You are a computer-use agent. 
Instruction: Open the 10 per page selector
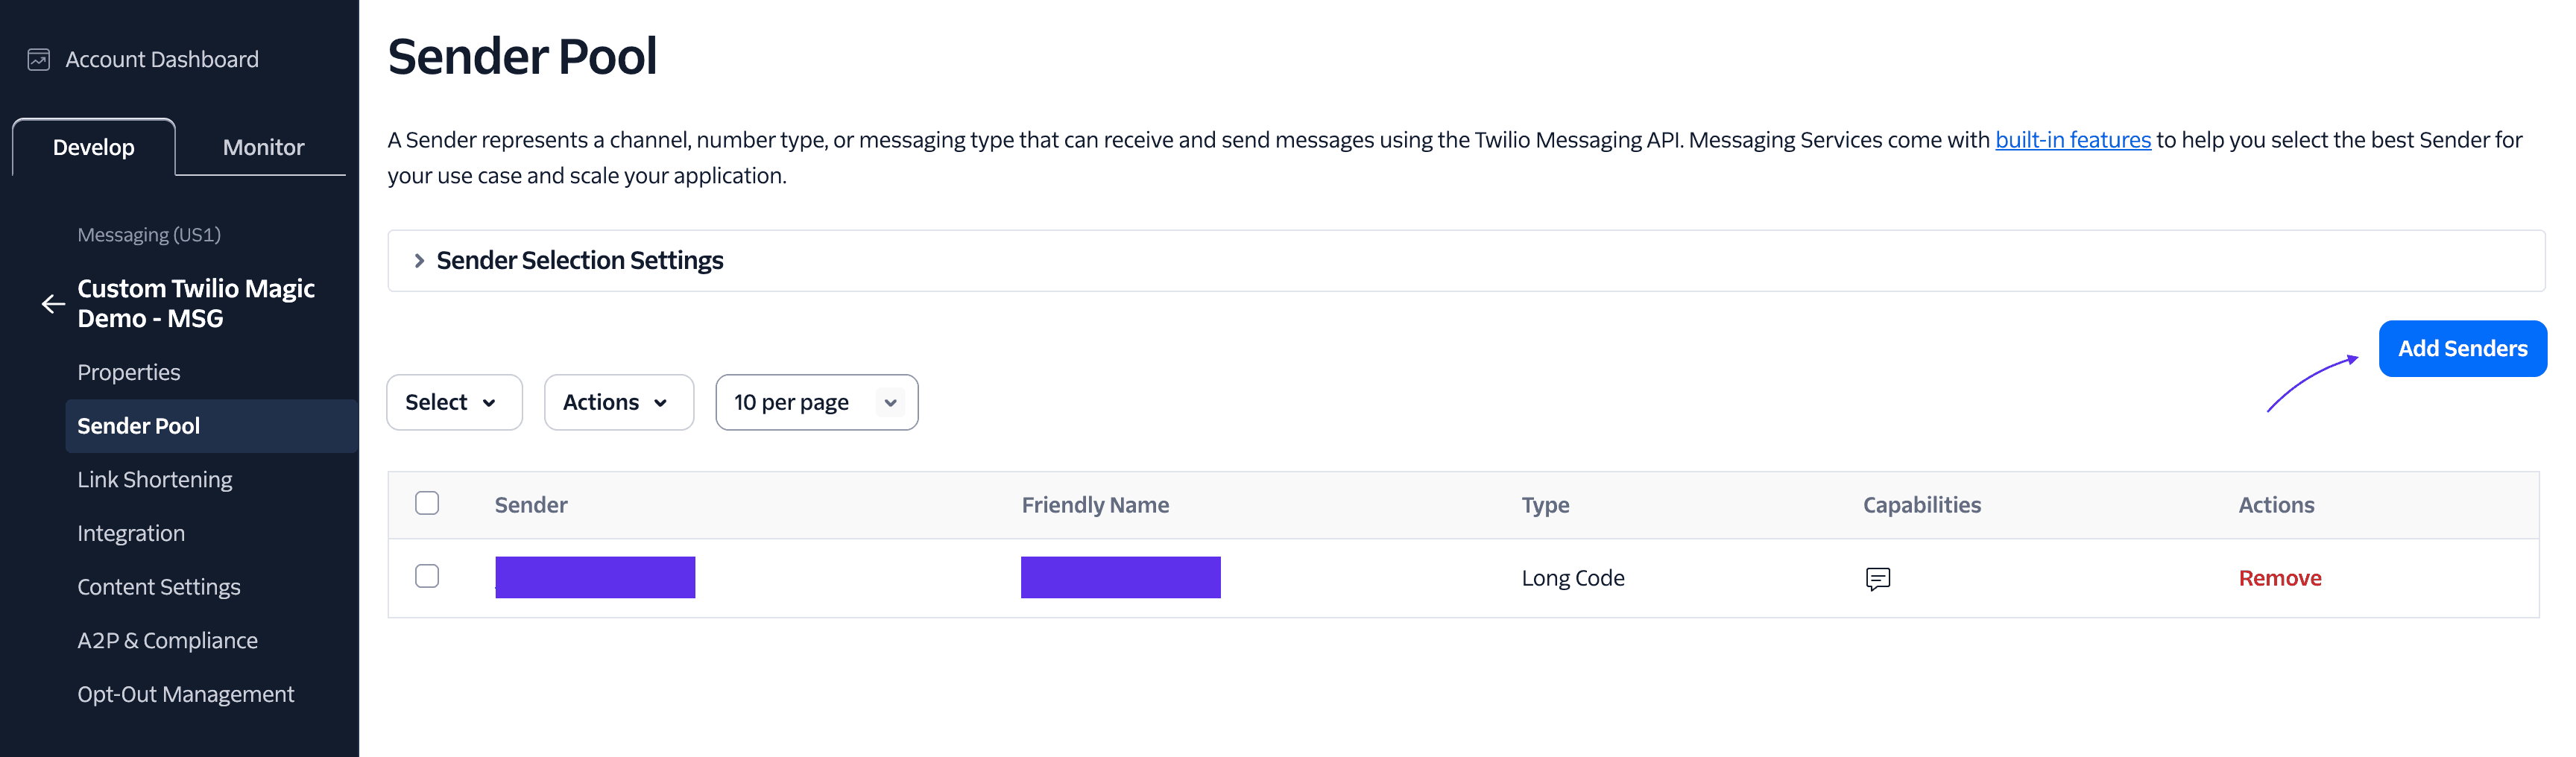[x=817, y=402]
